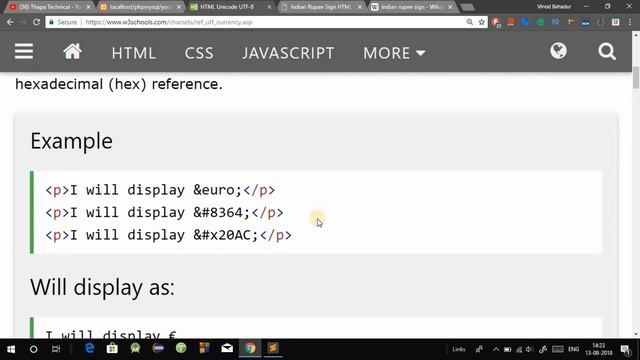Screen dimensions: 640x360
Task: Click the code line containing &#x20AC;
Action: click(x=169, y=235)
